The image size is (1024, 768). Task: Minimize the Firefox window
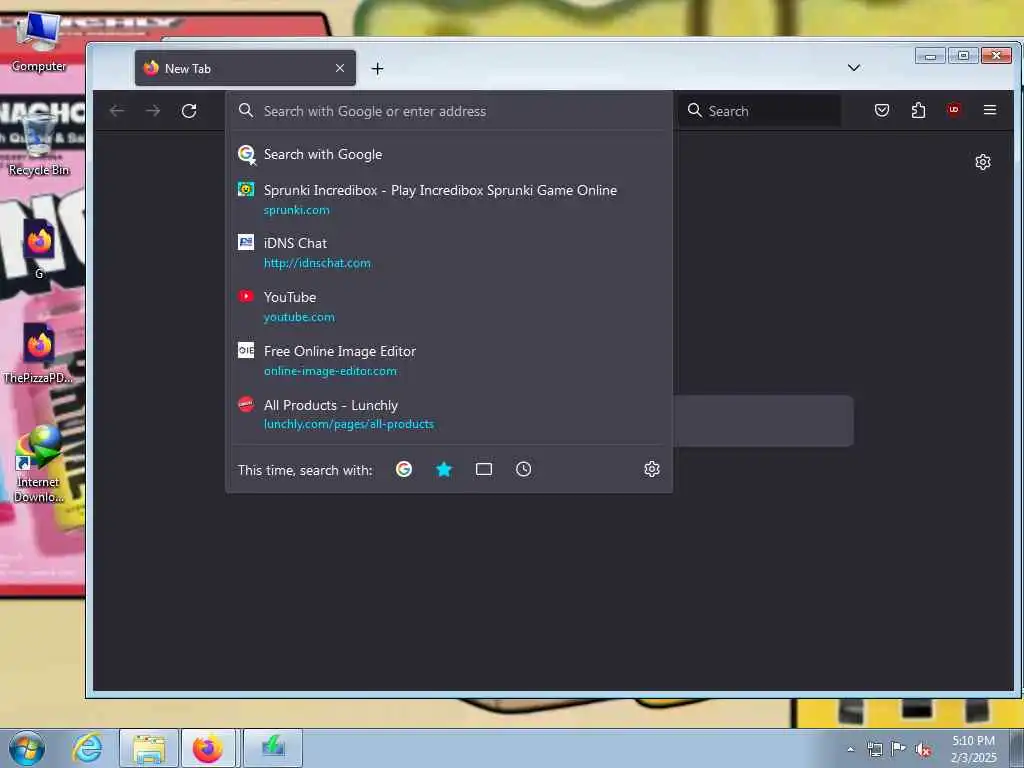[x=930, y=56]
